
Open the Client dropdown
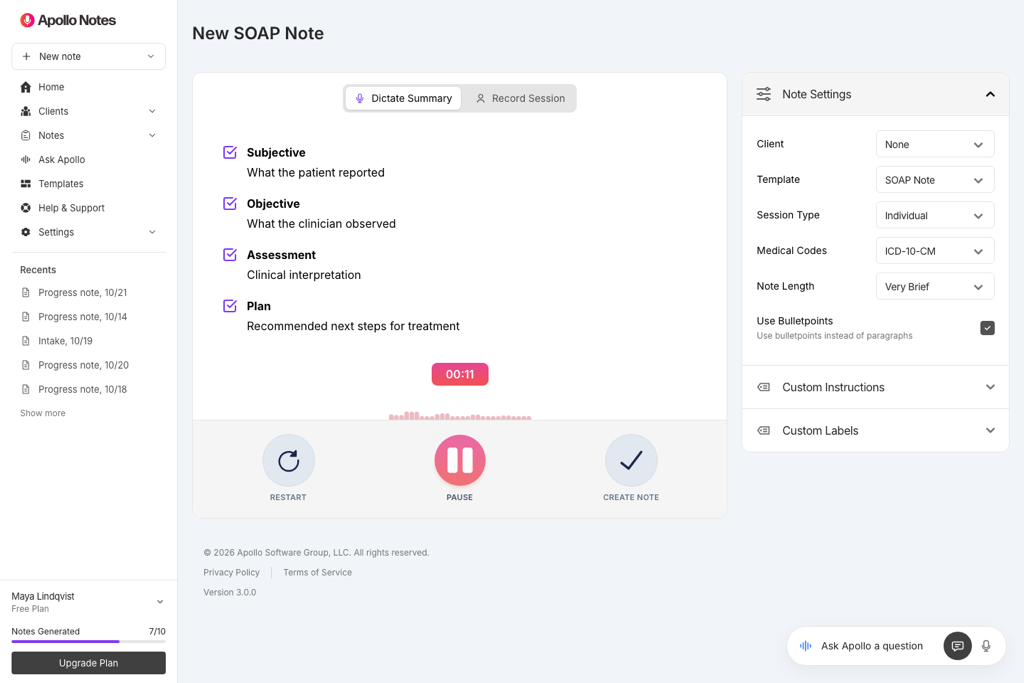click(x=935, y=144)
